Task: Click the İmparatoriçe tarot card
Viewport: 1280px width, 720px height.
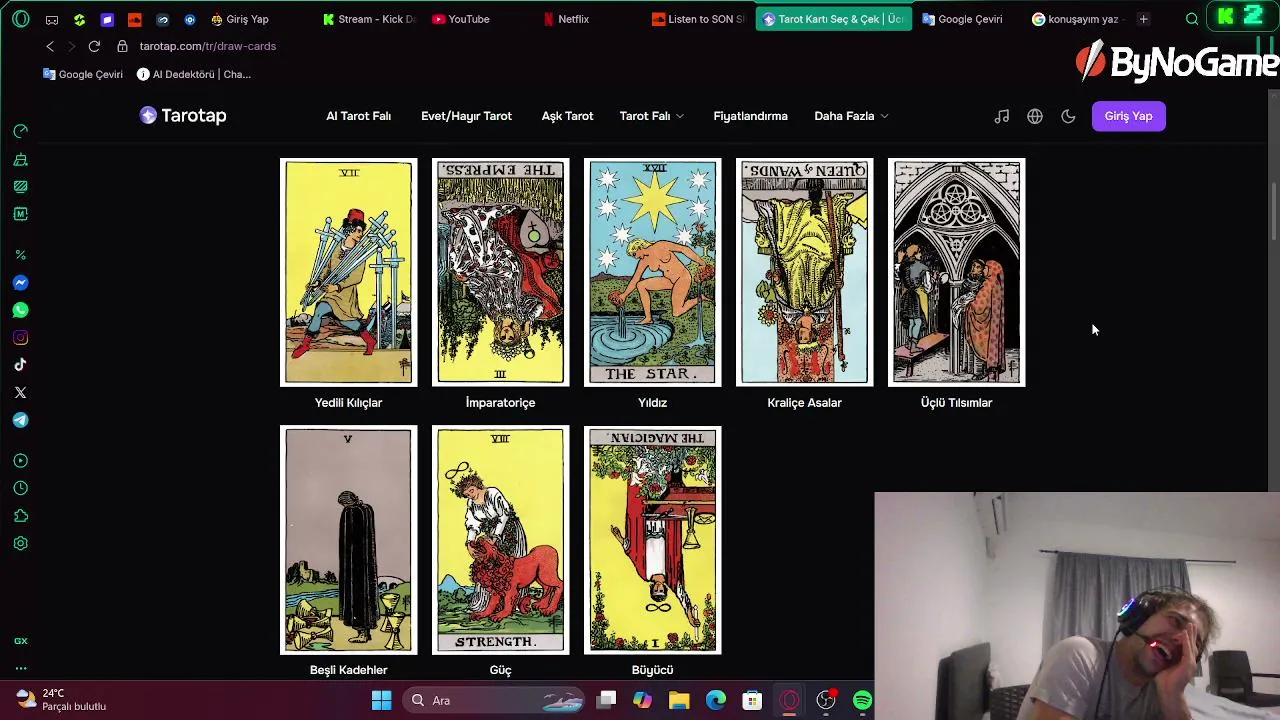Action: (x=500, y=272)
